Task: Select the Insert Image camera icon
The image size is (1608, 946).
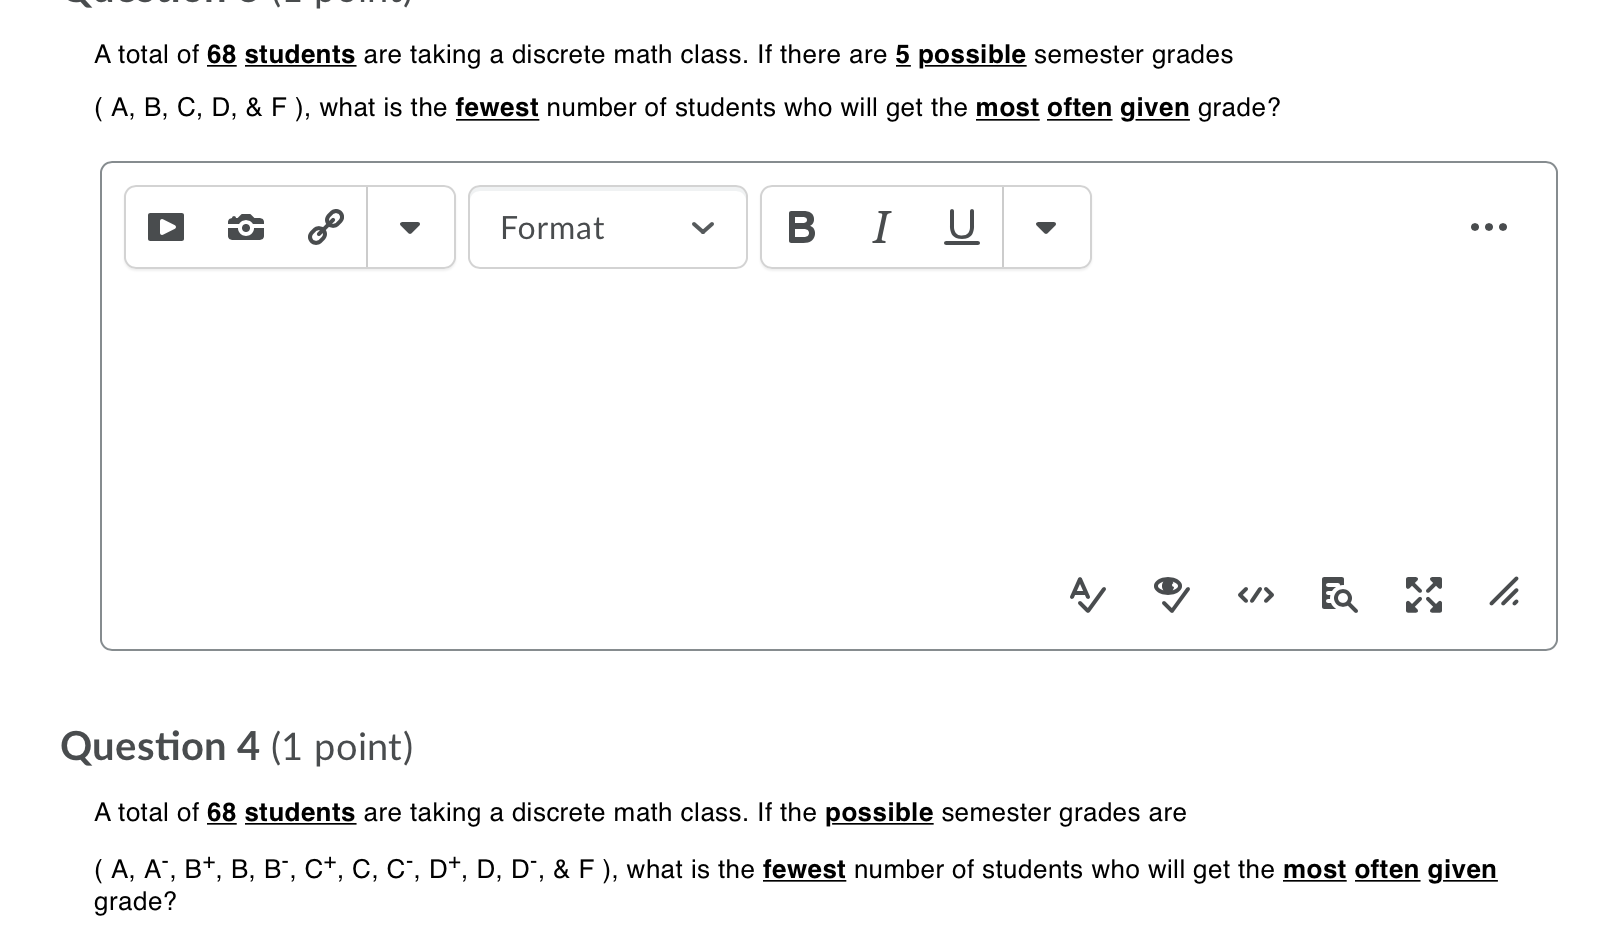Action: click(245, 227)
